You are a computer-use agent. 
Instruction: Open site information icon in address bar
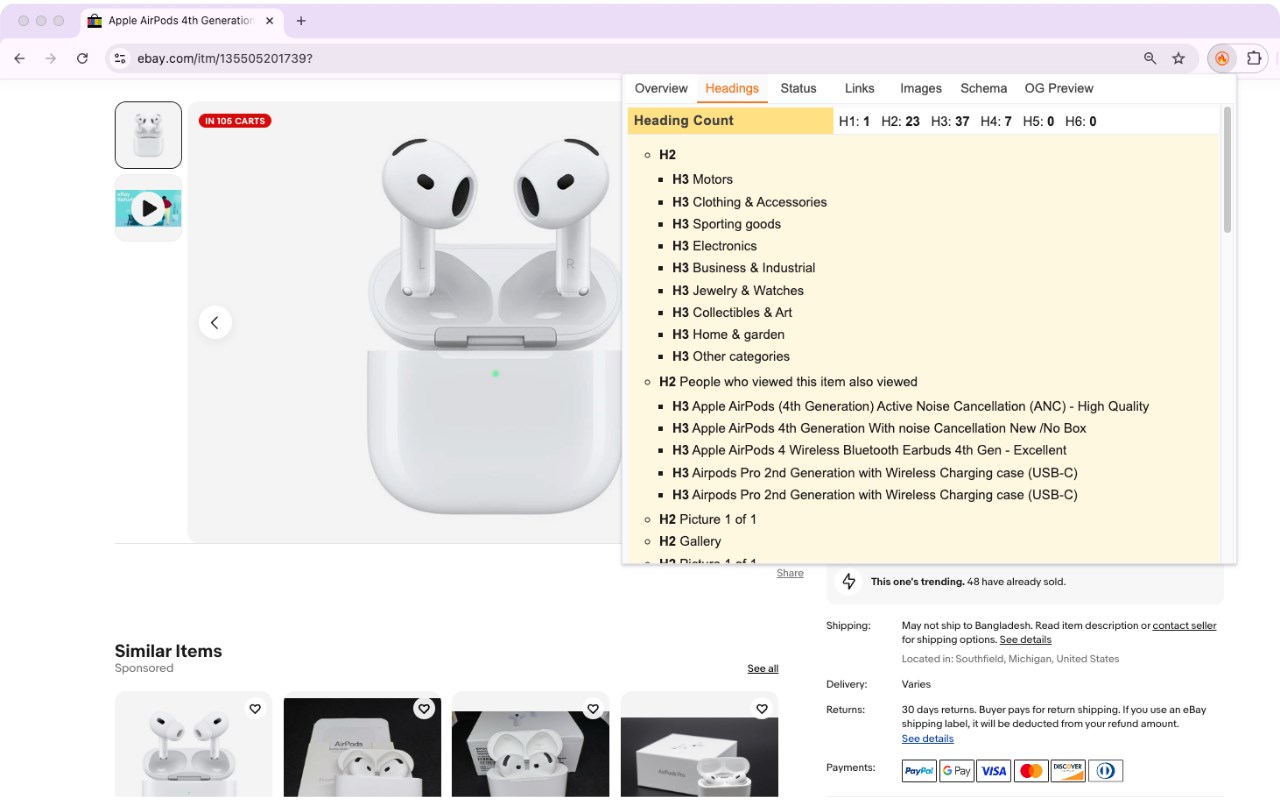120,59
